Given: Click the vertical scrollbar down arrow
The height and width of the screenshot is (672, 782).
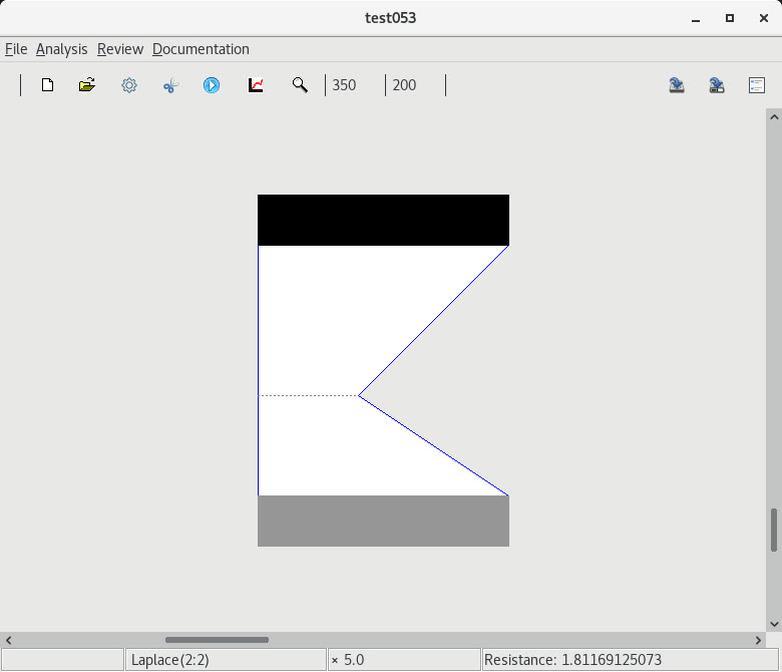Looking at the screenshot, I should (x=773, y=624).
